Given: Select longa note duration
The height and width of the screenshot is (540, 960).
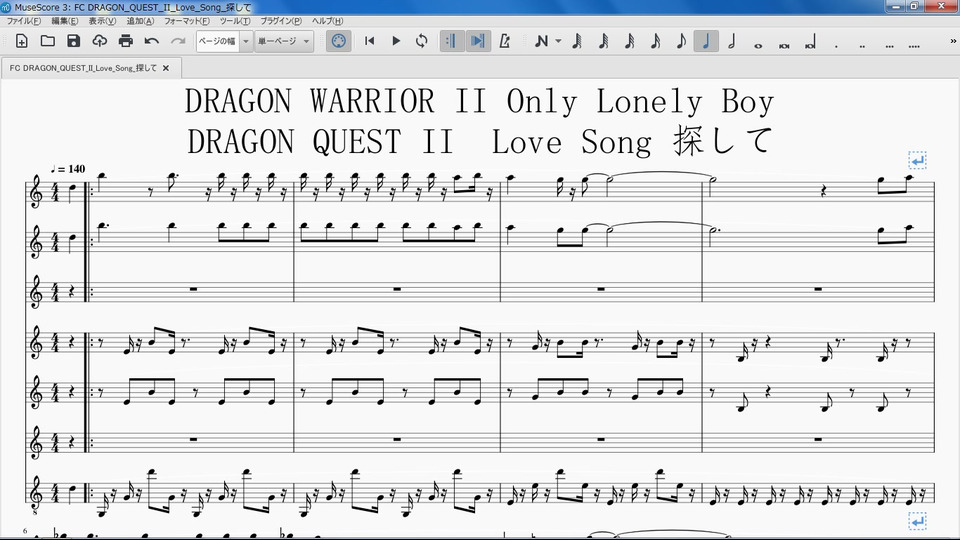Looking at the screenshot, I should 810,43.
